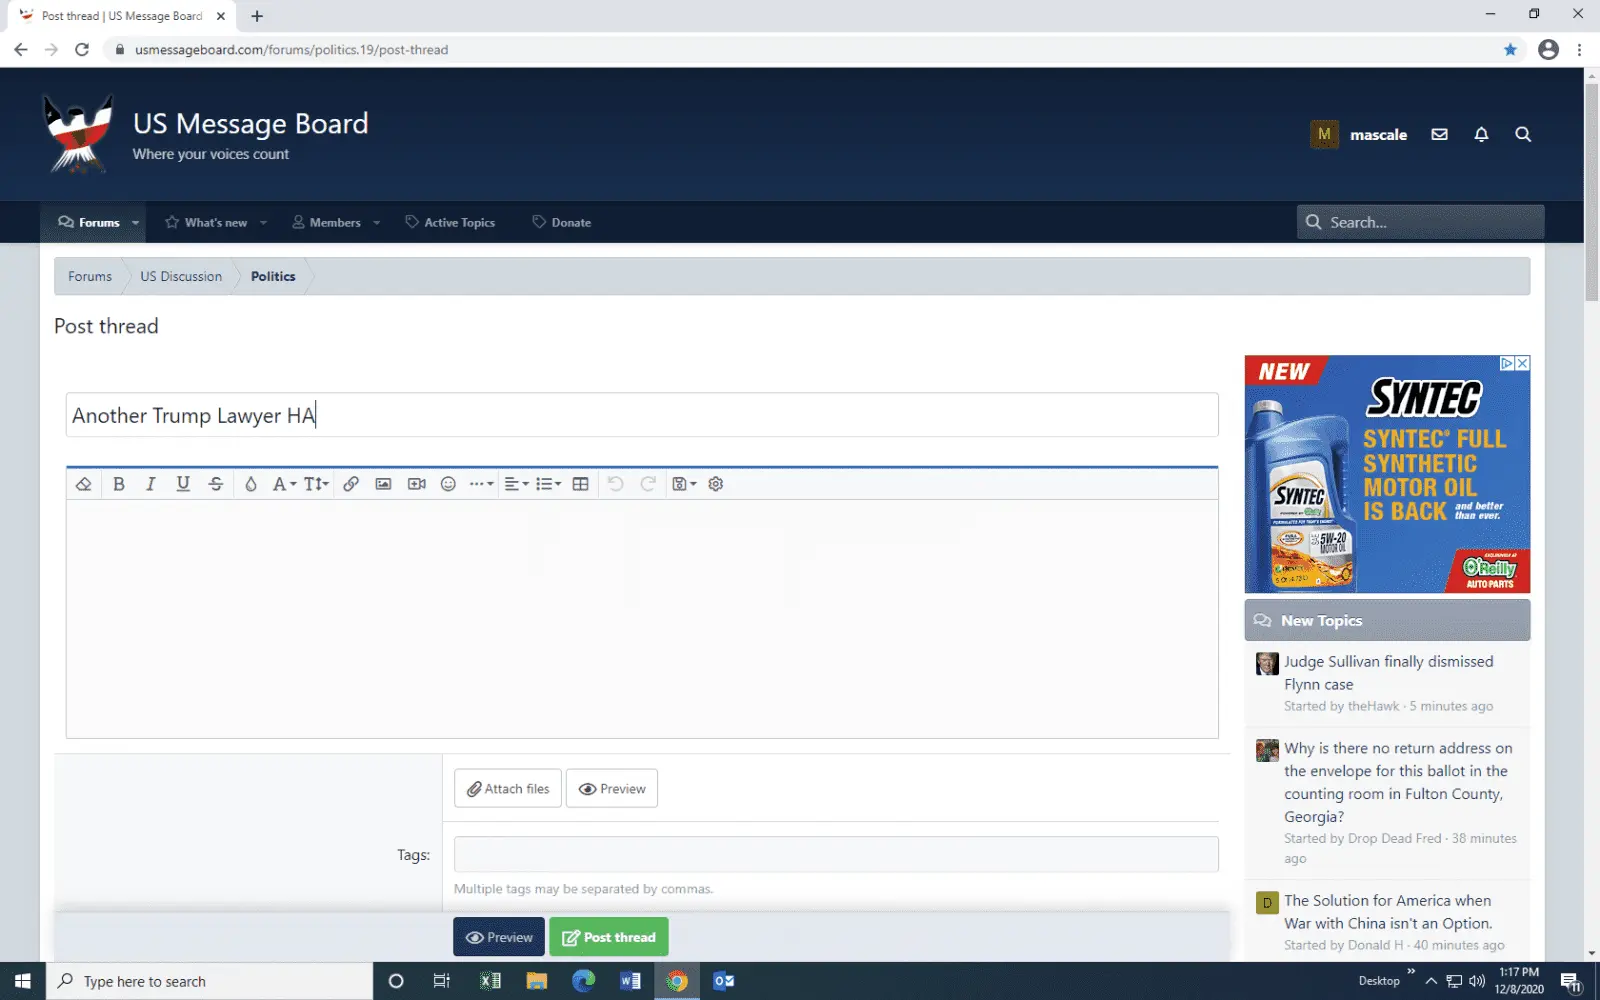Open the What's new navigation tab
The image size is (1600, 1000).
click(206, 222)
